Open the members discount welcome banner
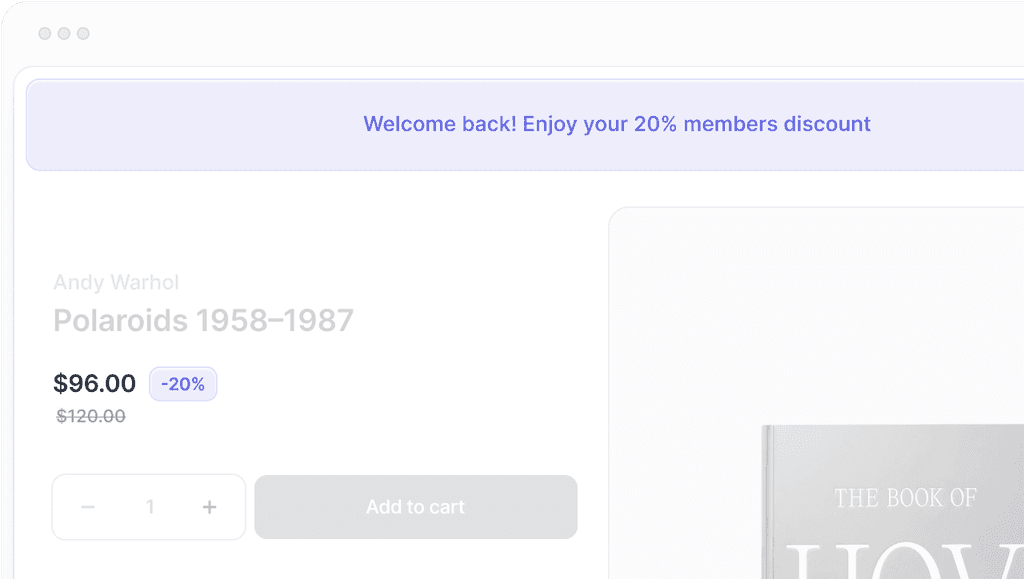The height and width of the screenshot is (579, 1024). point(617,124)
